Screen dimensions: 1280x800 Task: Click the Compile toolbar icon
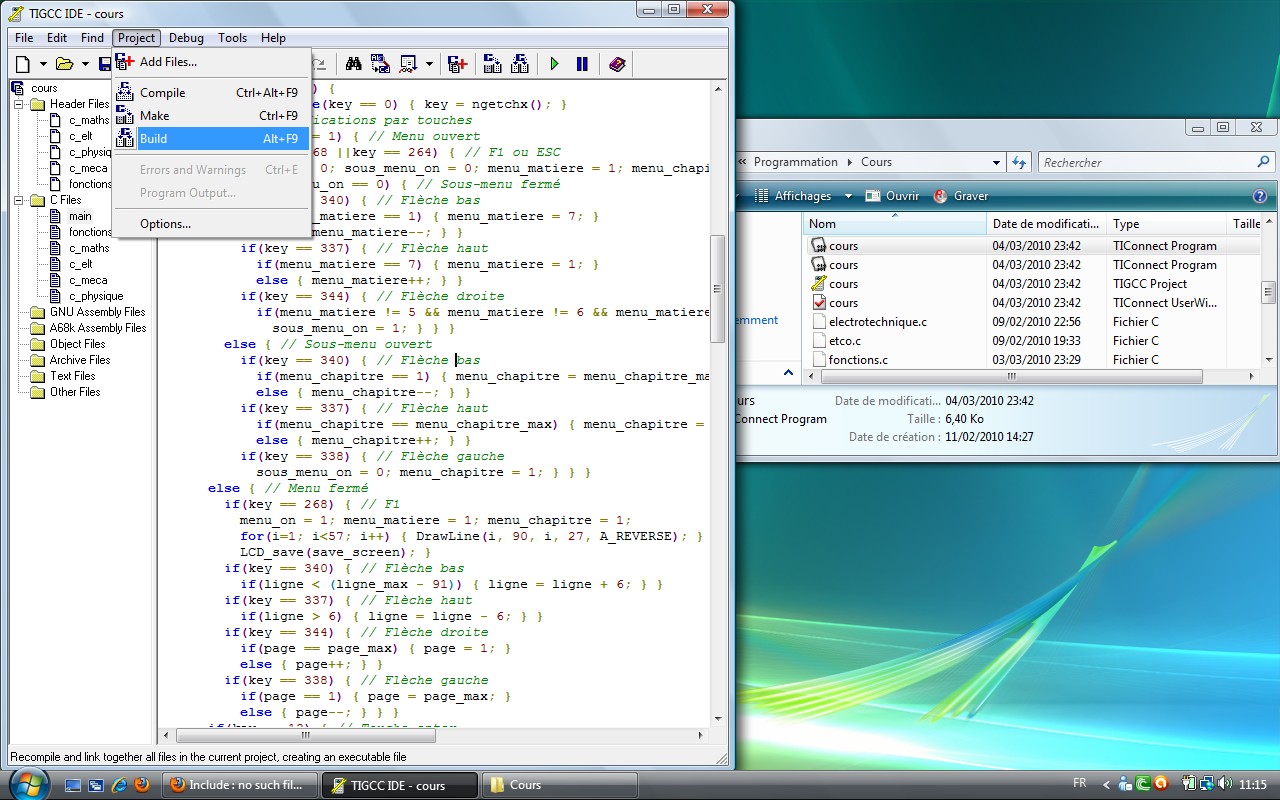click(492, 64)
